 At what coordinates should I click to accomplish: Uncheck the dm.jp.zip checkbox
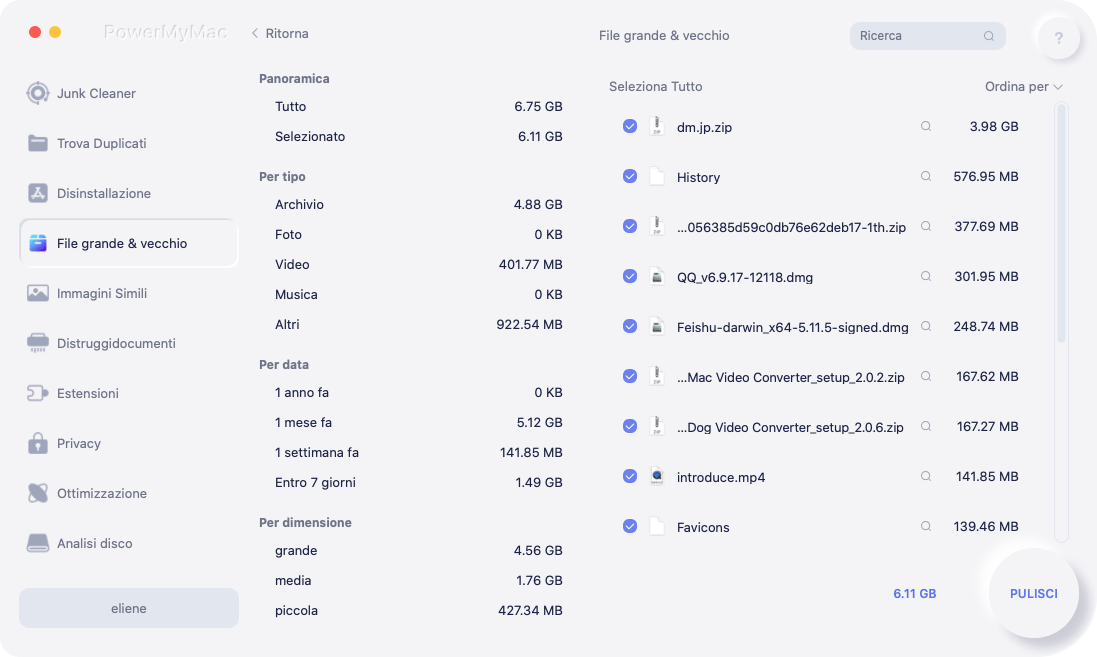point(630,126)
